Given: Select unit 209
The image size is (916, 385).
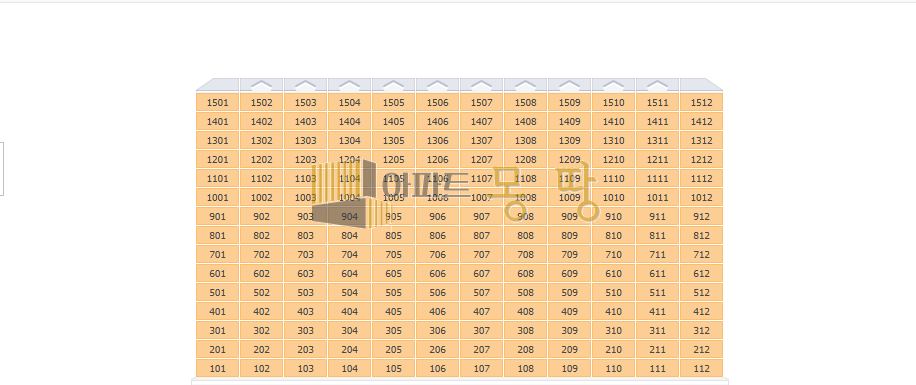Looking at the screenshot, I should tap(570, 349).
